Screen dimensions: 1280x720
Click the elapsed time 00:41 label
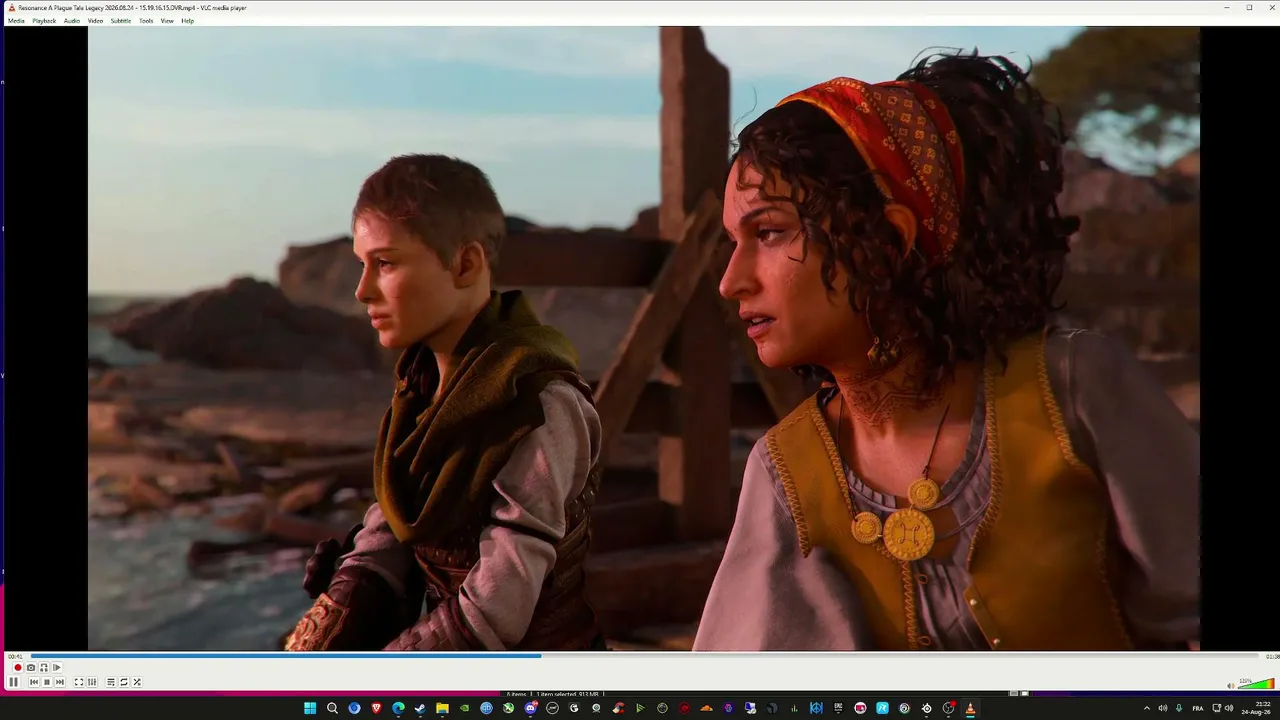[15, 656]
